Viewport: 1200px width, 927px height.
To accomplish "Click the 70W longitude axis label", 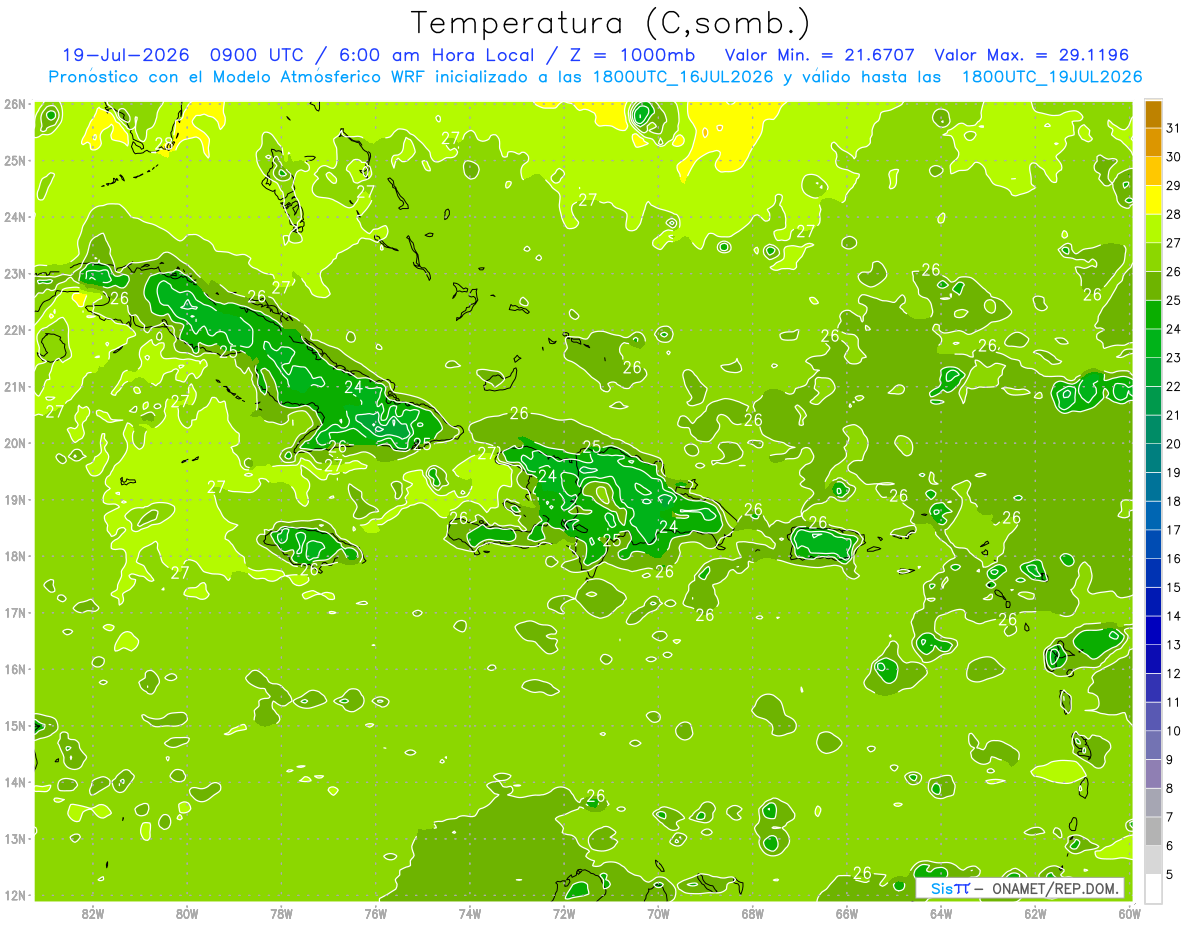I will click(658, 913).
